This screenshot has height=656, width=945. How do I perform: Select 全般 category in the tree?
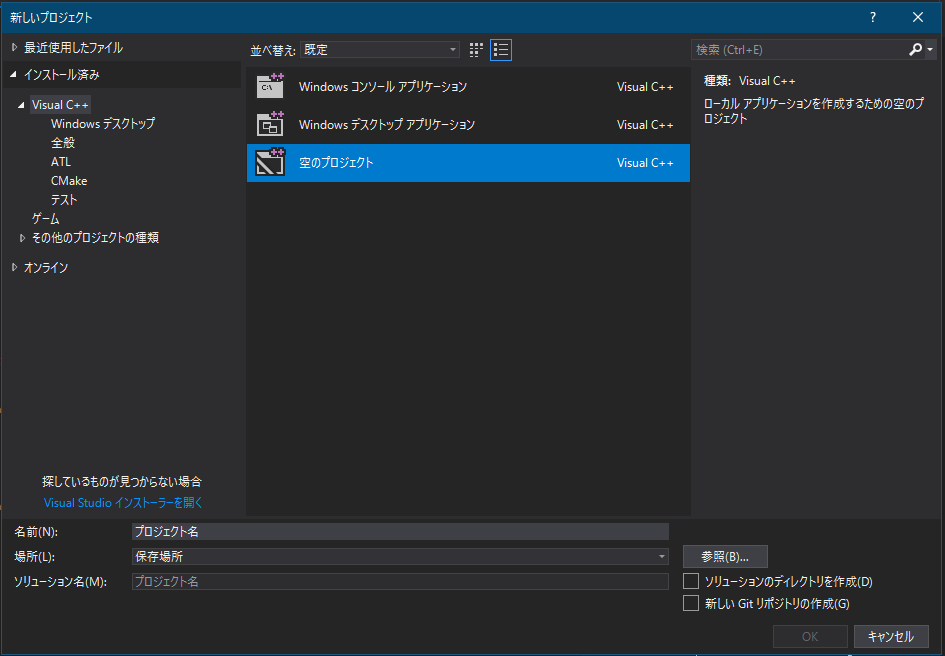tap(63, 143)
